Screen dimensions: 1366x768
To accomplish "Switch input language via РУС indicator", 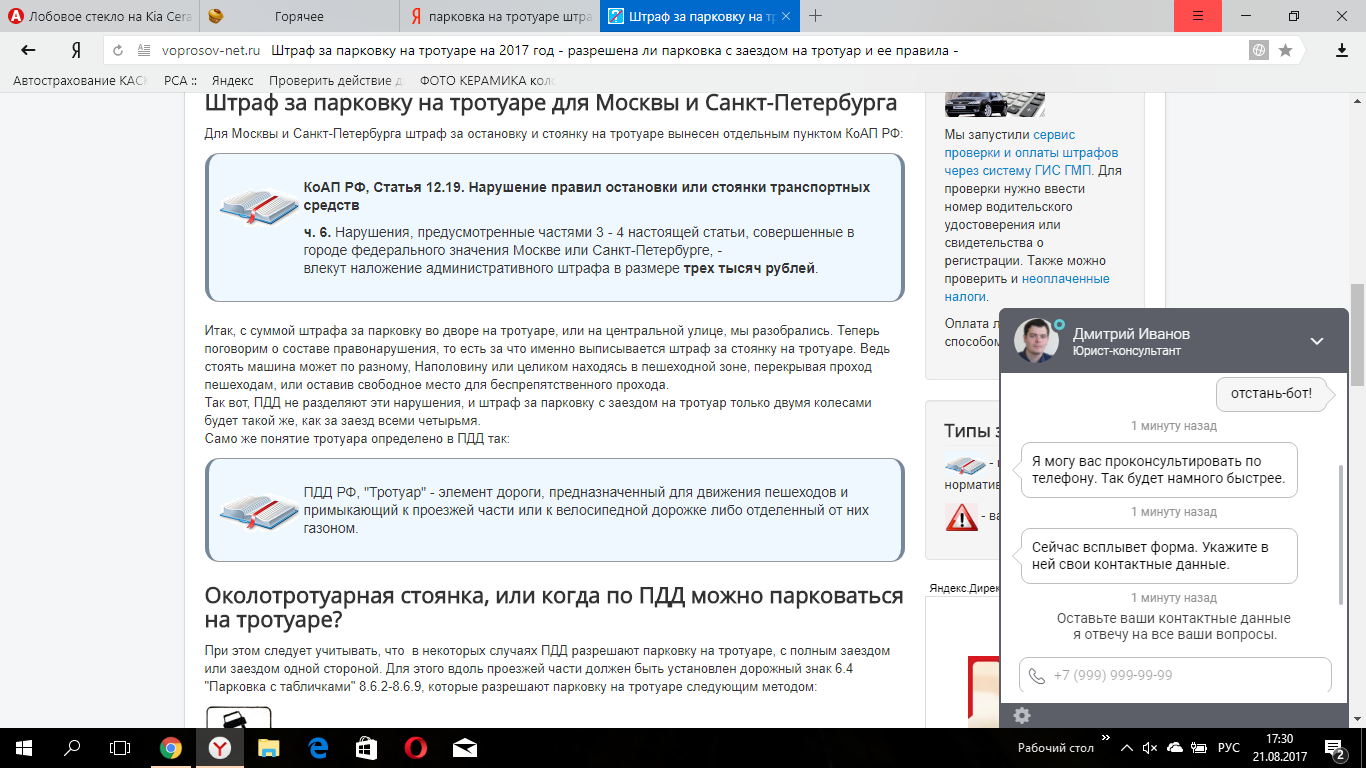I will click(x=1229, y=747).
